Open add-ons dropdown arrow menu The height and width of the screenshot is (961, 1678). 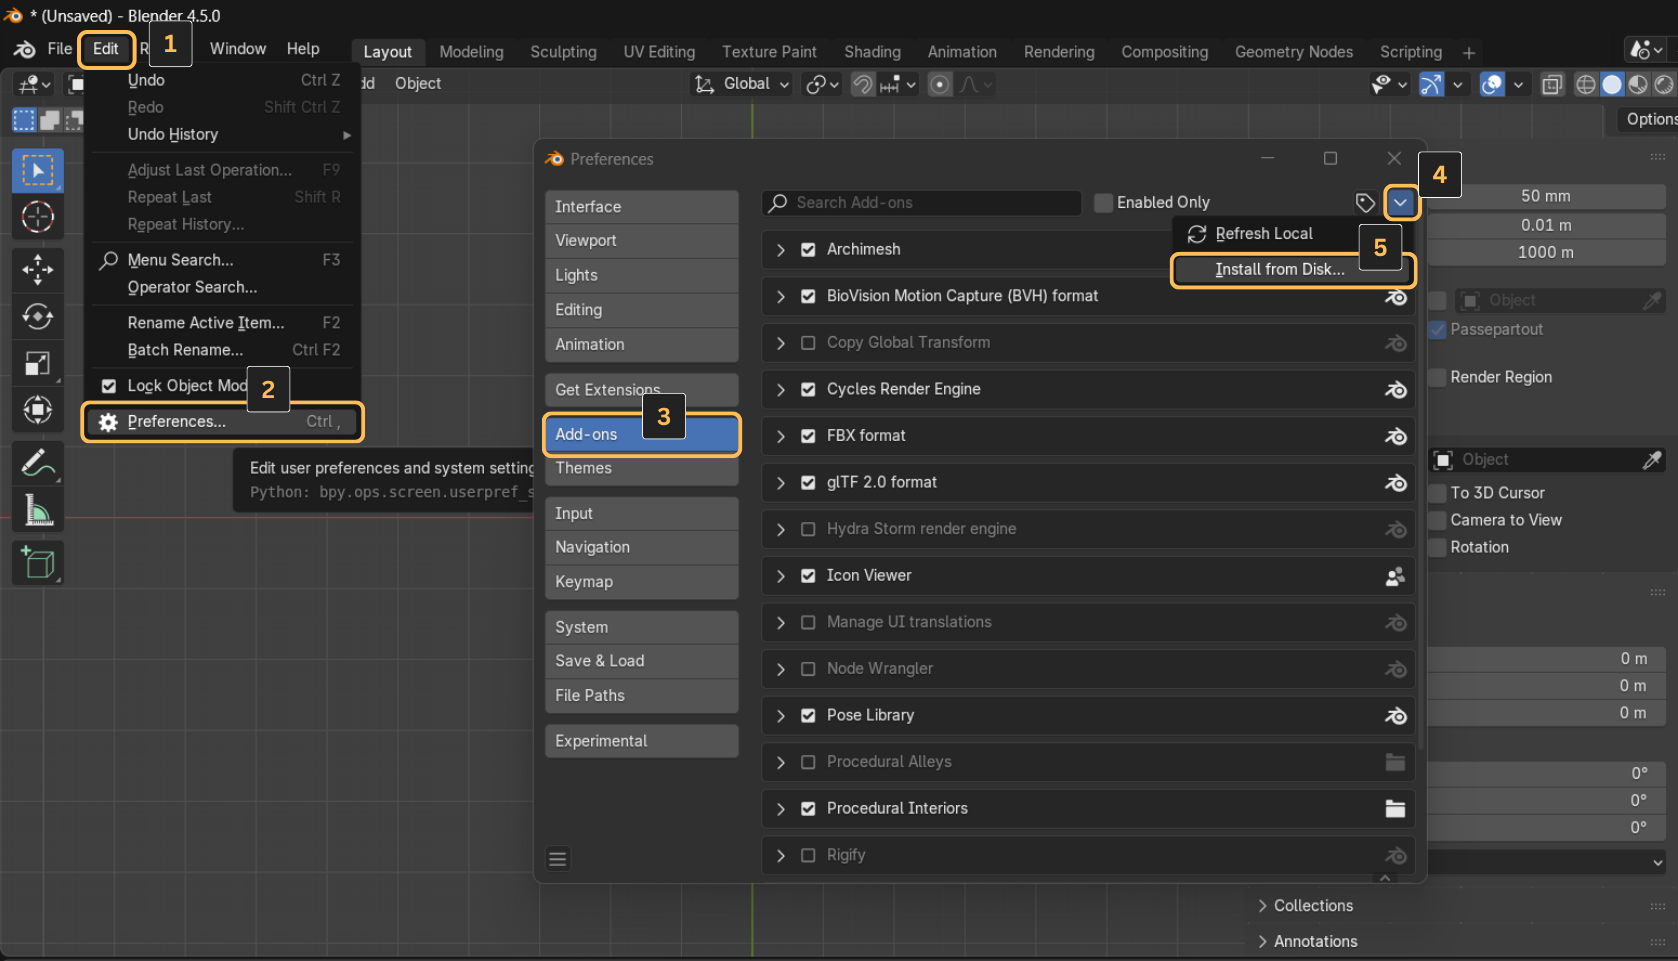(x=1400, y=203)
